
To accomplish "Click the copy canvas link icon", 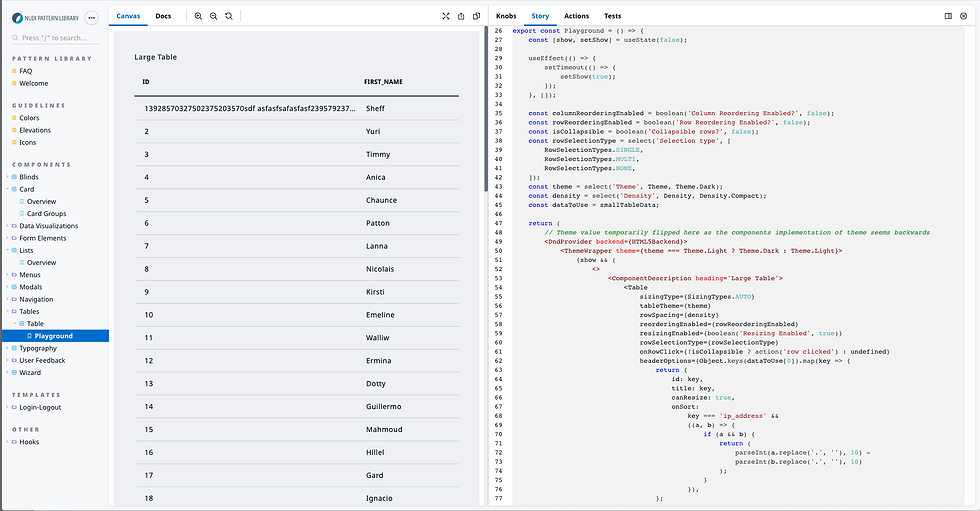I will point(476,16).
